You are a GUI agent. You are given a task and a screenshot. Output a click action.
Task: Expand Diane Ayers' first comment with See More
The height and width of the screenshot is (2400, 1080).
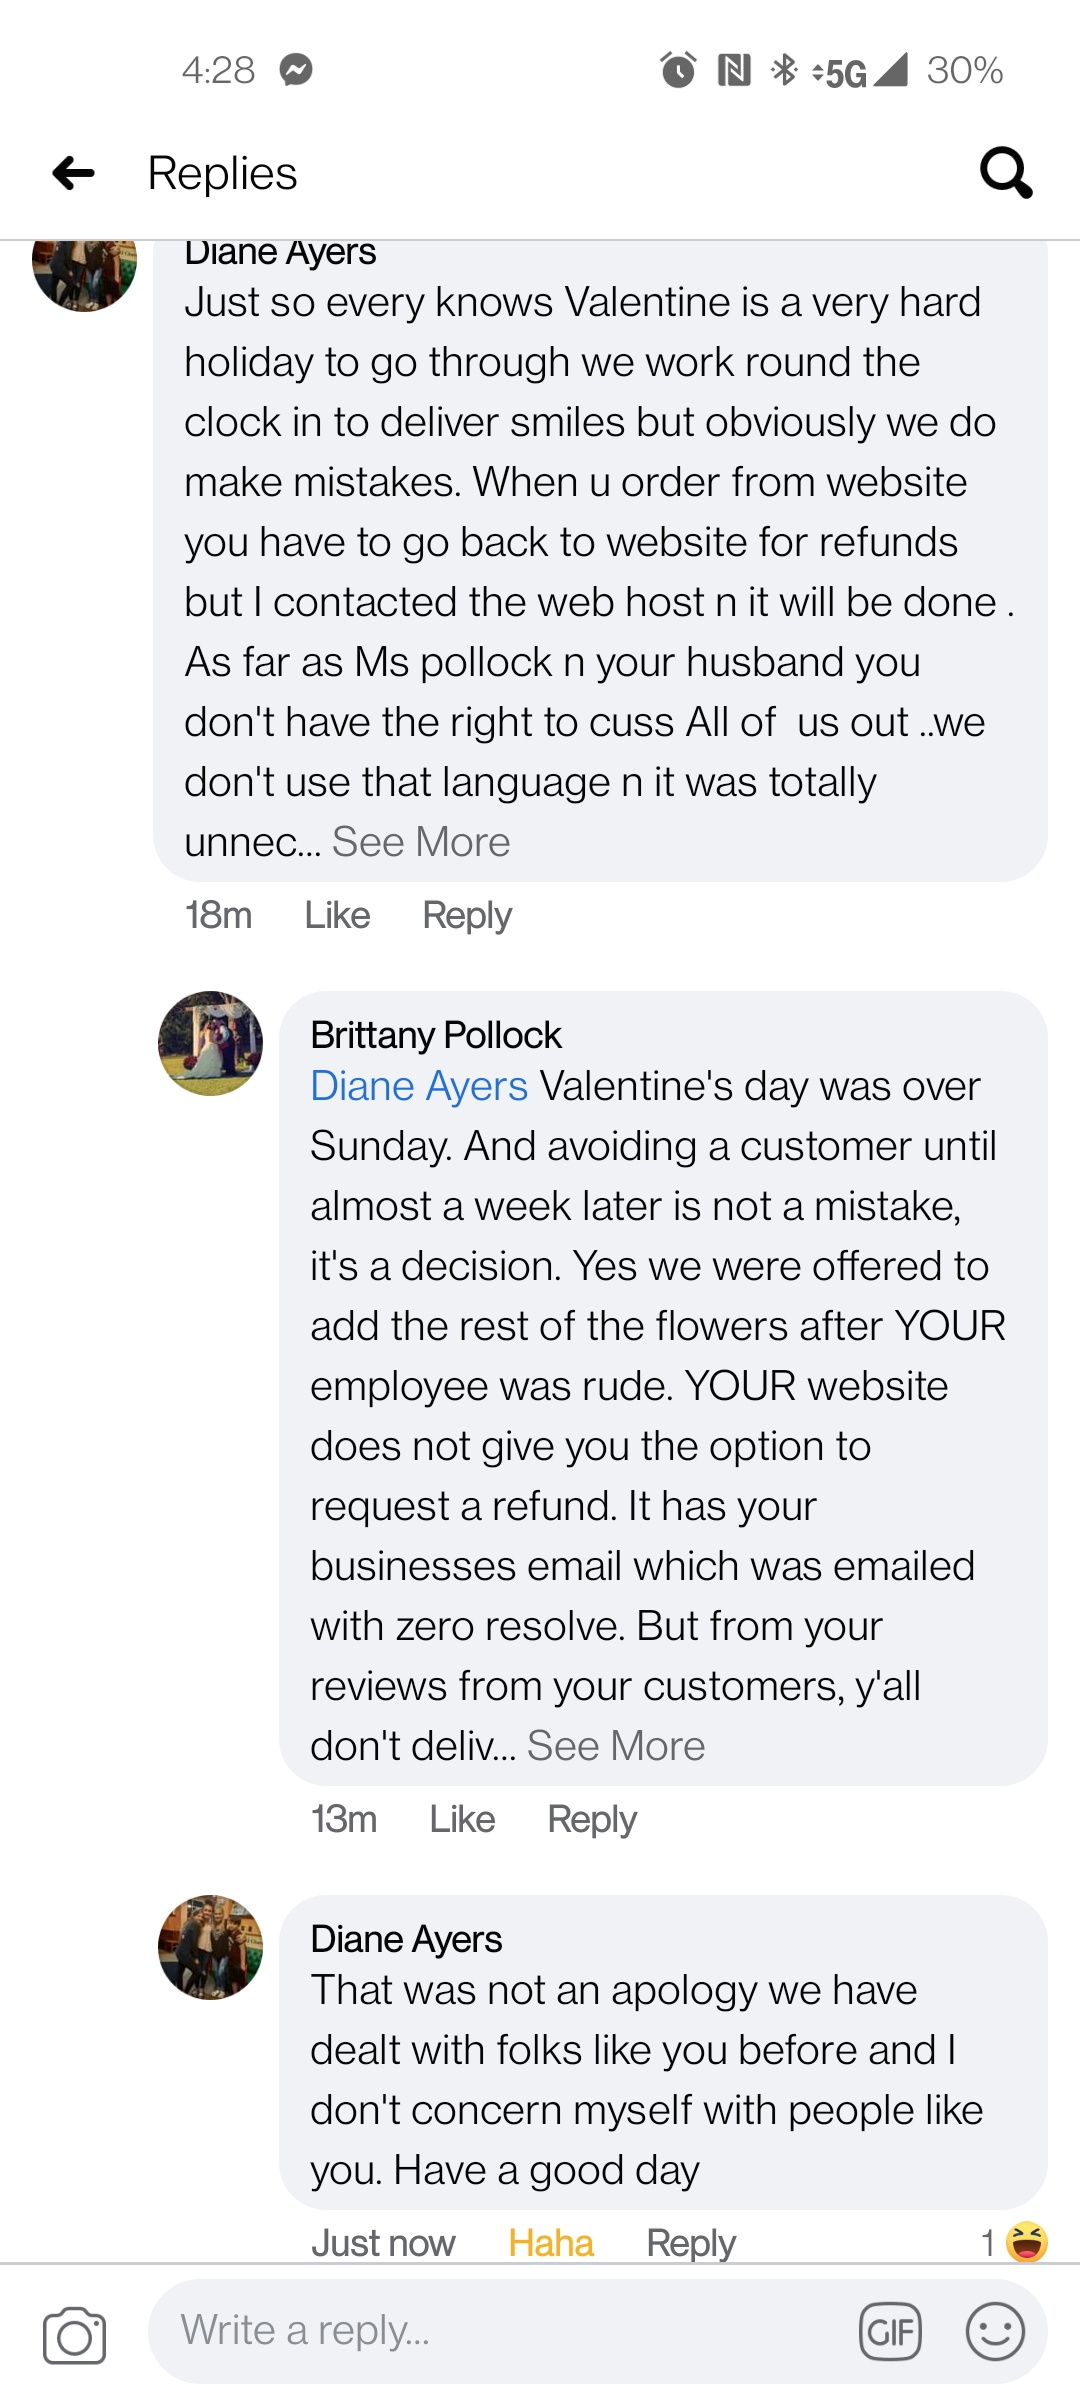click(421, 842)
